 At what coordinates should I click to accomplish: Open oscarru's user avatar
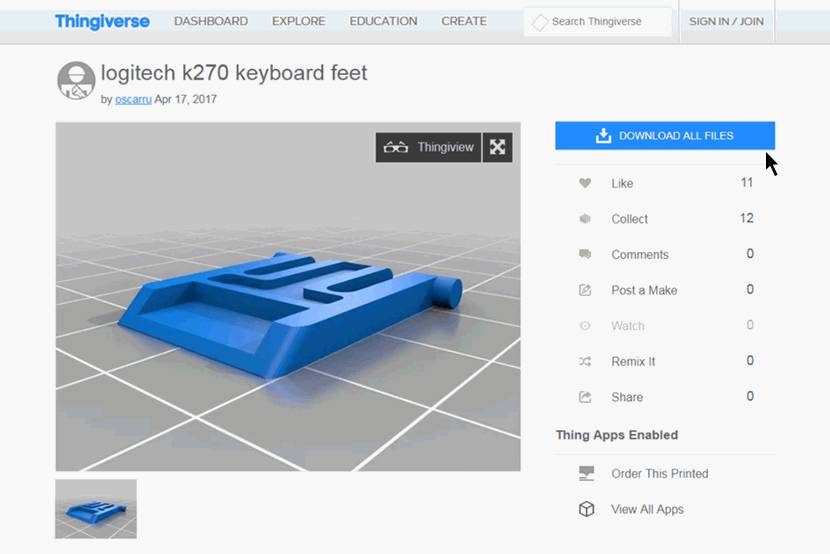click(x=76, y=80)
